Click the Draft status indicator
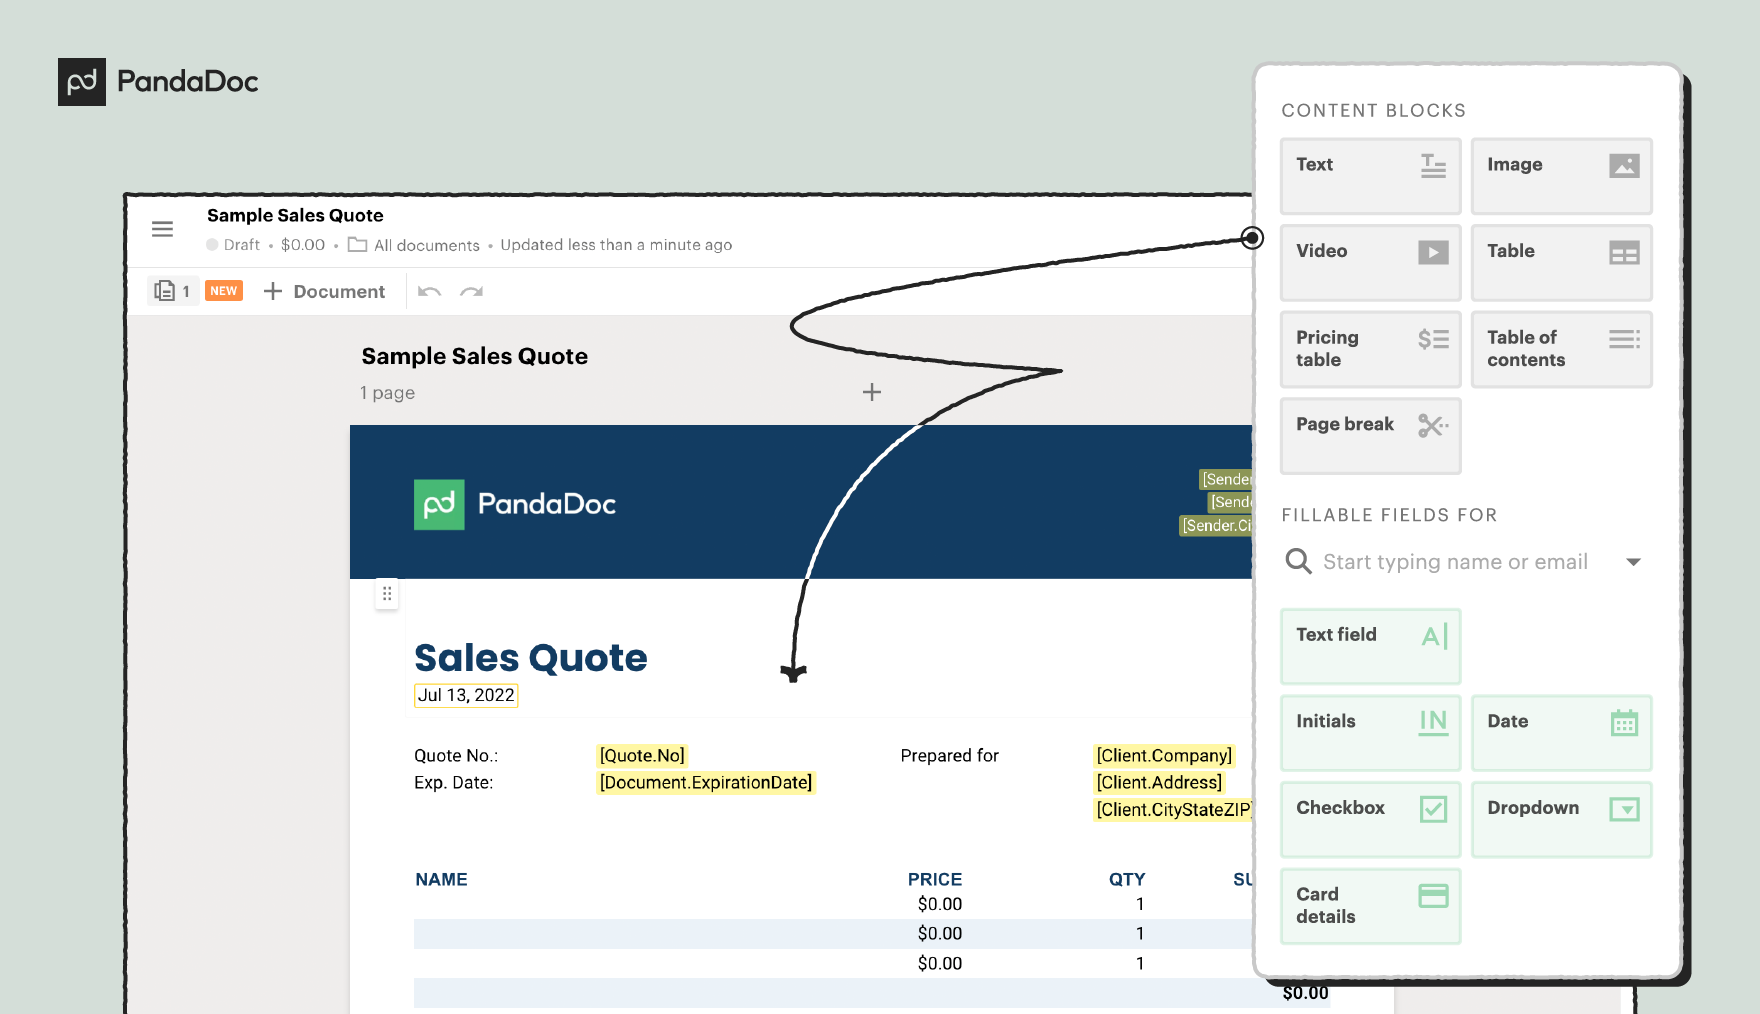The height and width of the screenshot is (1014, 1760). (x=233, y=245)
